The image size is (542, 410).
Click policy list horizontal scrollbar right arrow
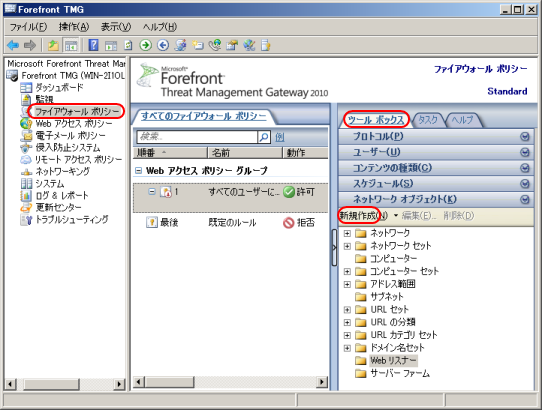click(x=322, y=382)
